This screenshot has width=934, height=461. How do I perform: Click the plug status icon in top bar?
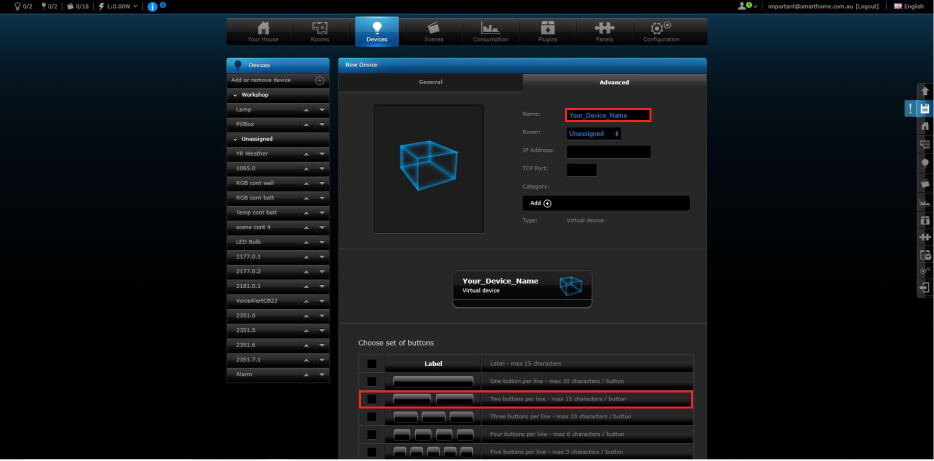click(43, 6)
